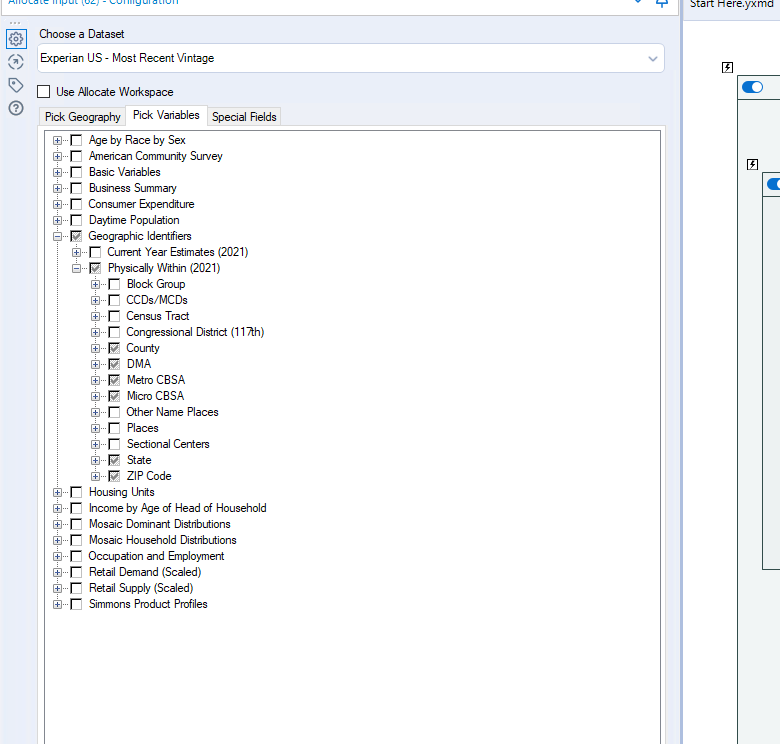Viewport: 780px width, 744px height.
Task: Check the Retail Supply (Scaled) checkbox
Action: [x=76, y=588]
